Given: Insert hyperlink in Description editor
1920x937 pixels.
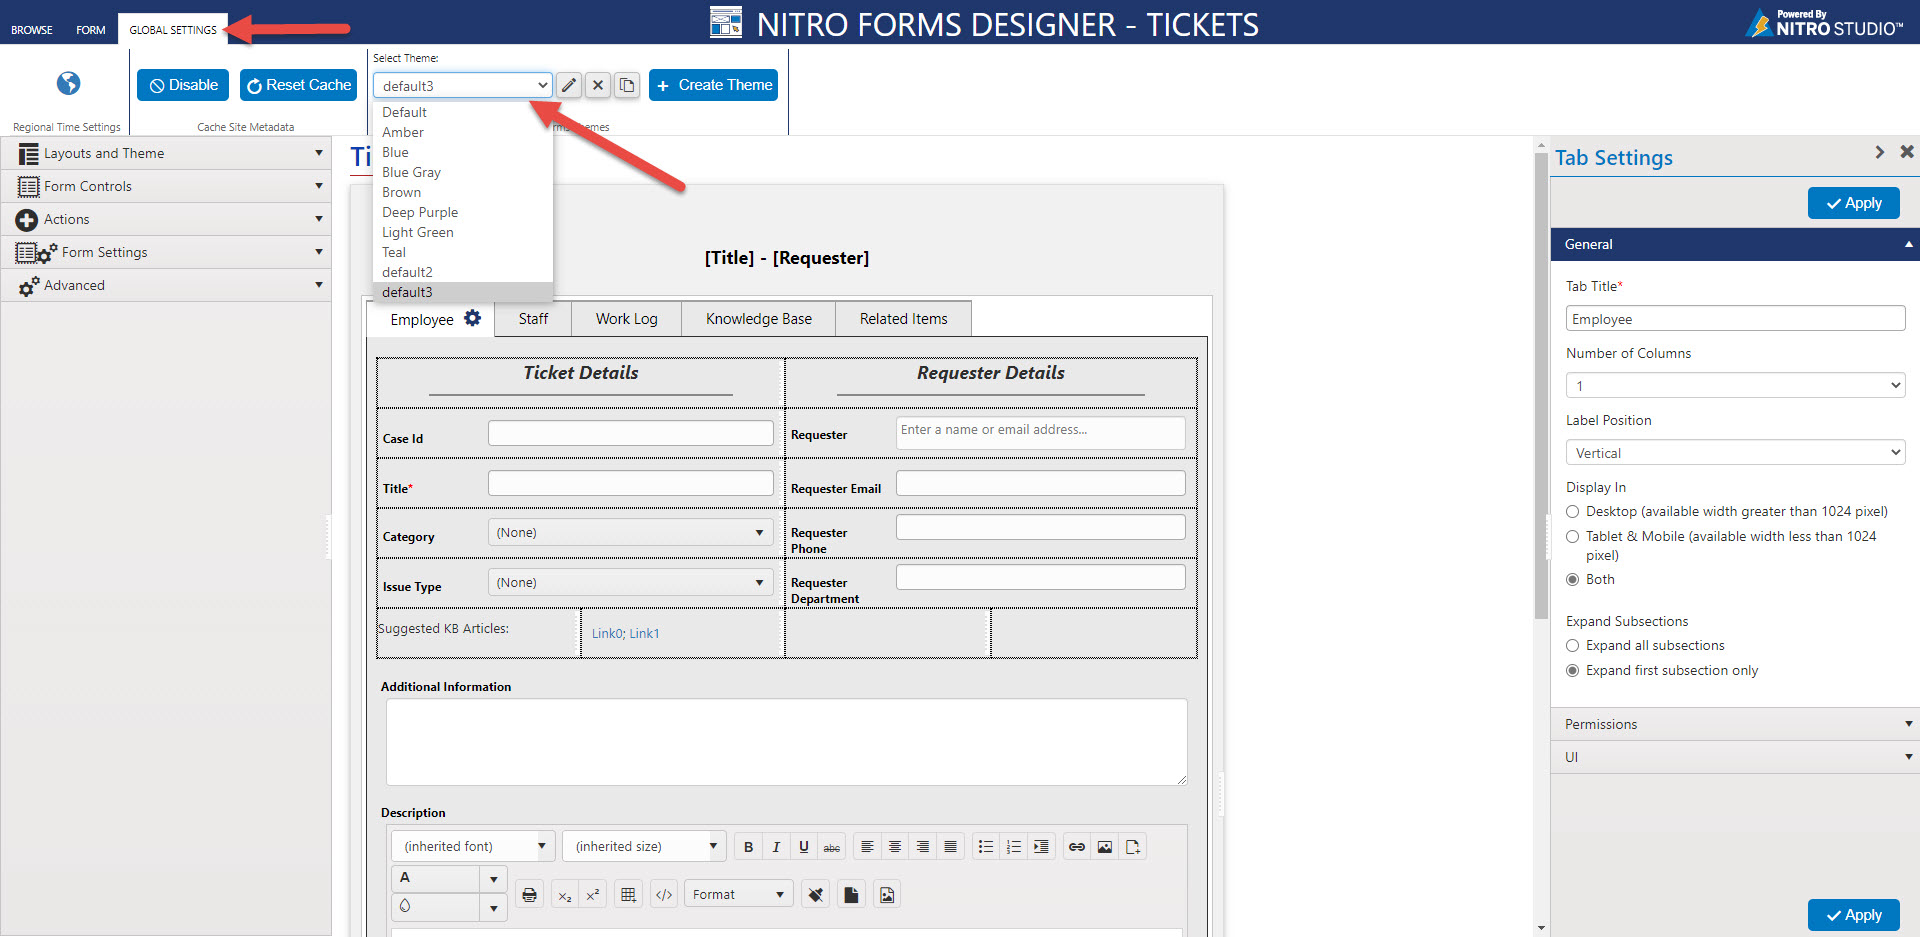Looking at the screenshot, I should [1077, 847].
